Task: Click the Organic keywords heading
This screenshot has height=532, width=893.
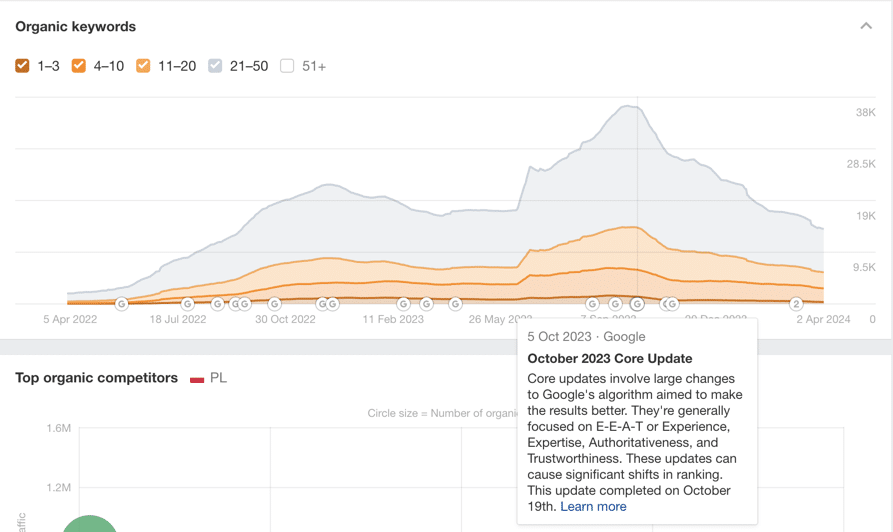Action: click(75, 26)
